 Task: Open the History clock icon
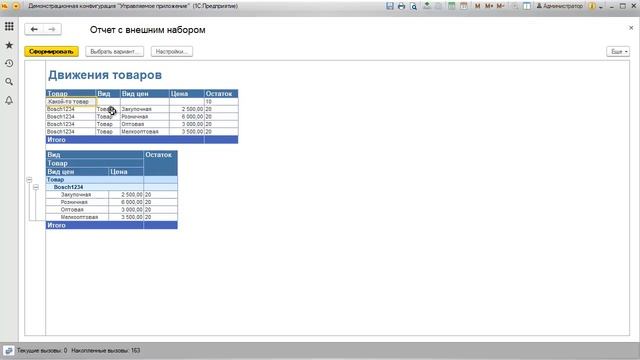click(9, 63)
